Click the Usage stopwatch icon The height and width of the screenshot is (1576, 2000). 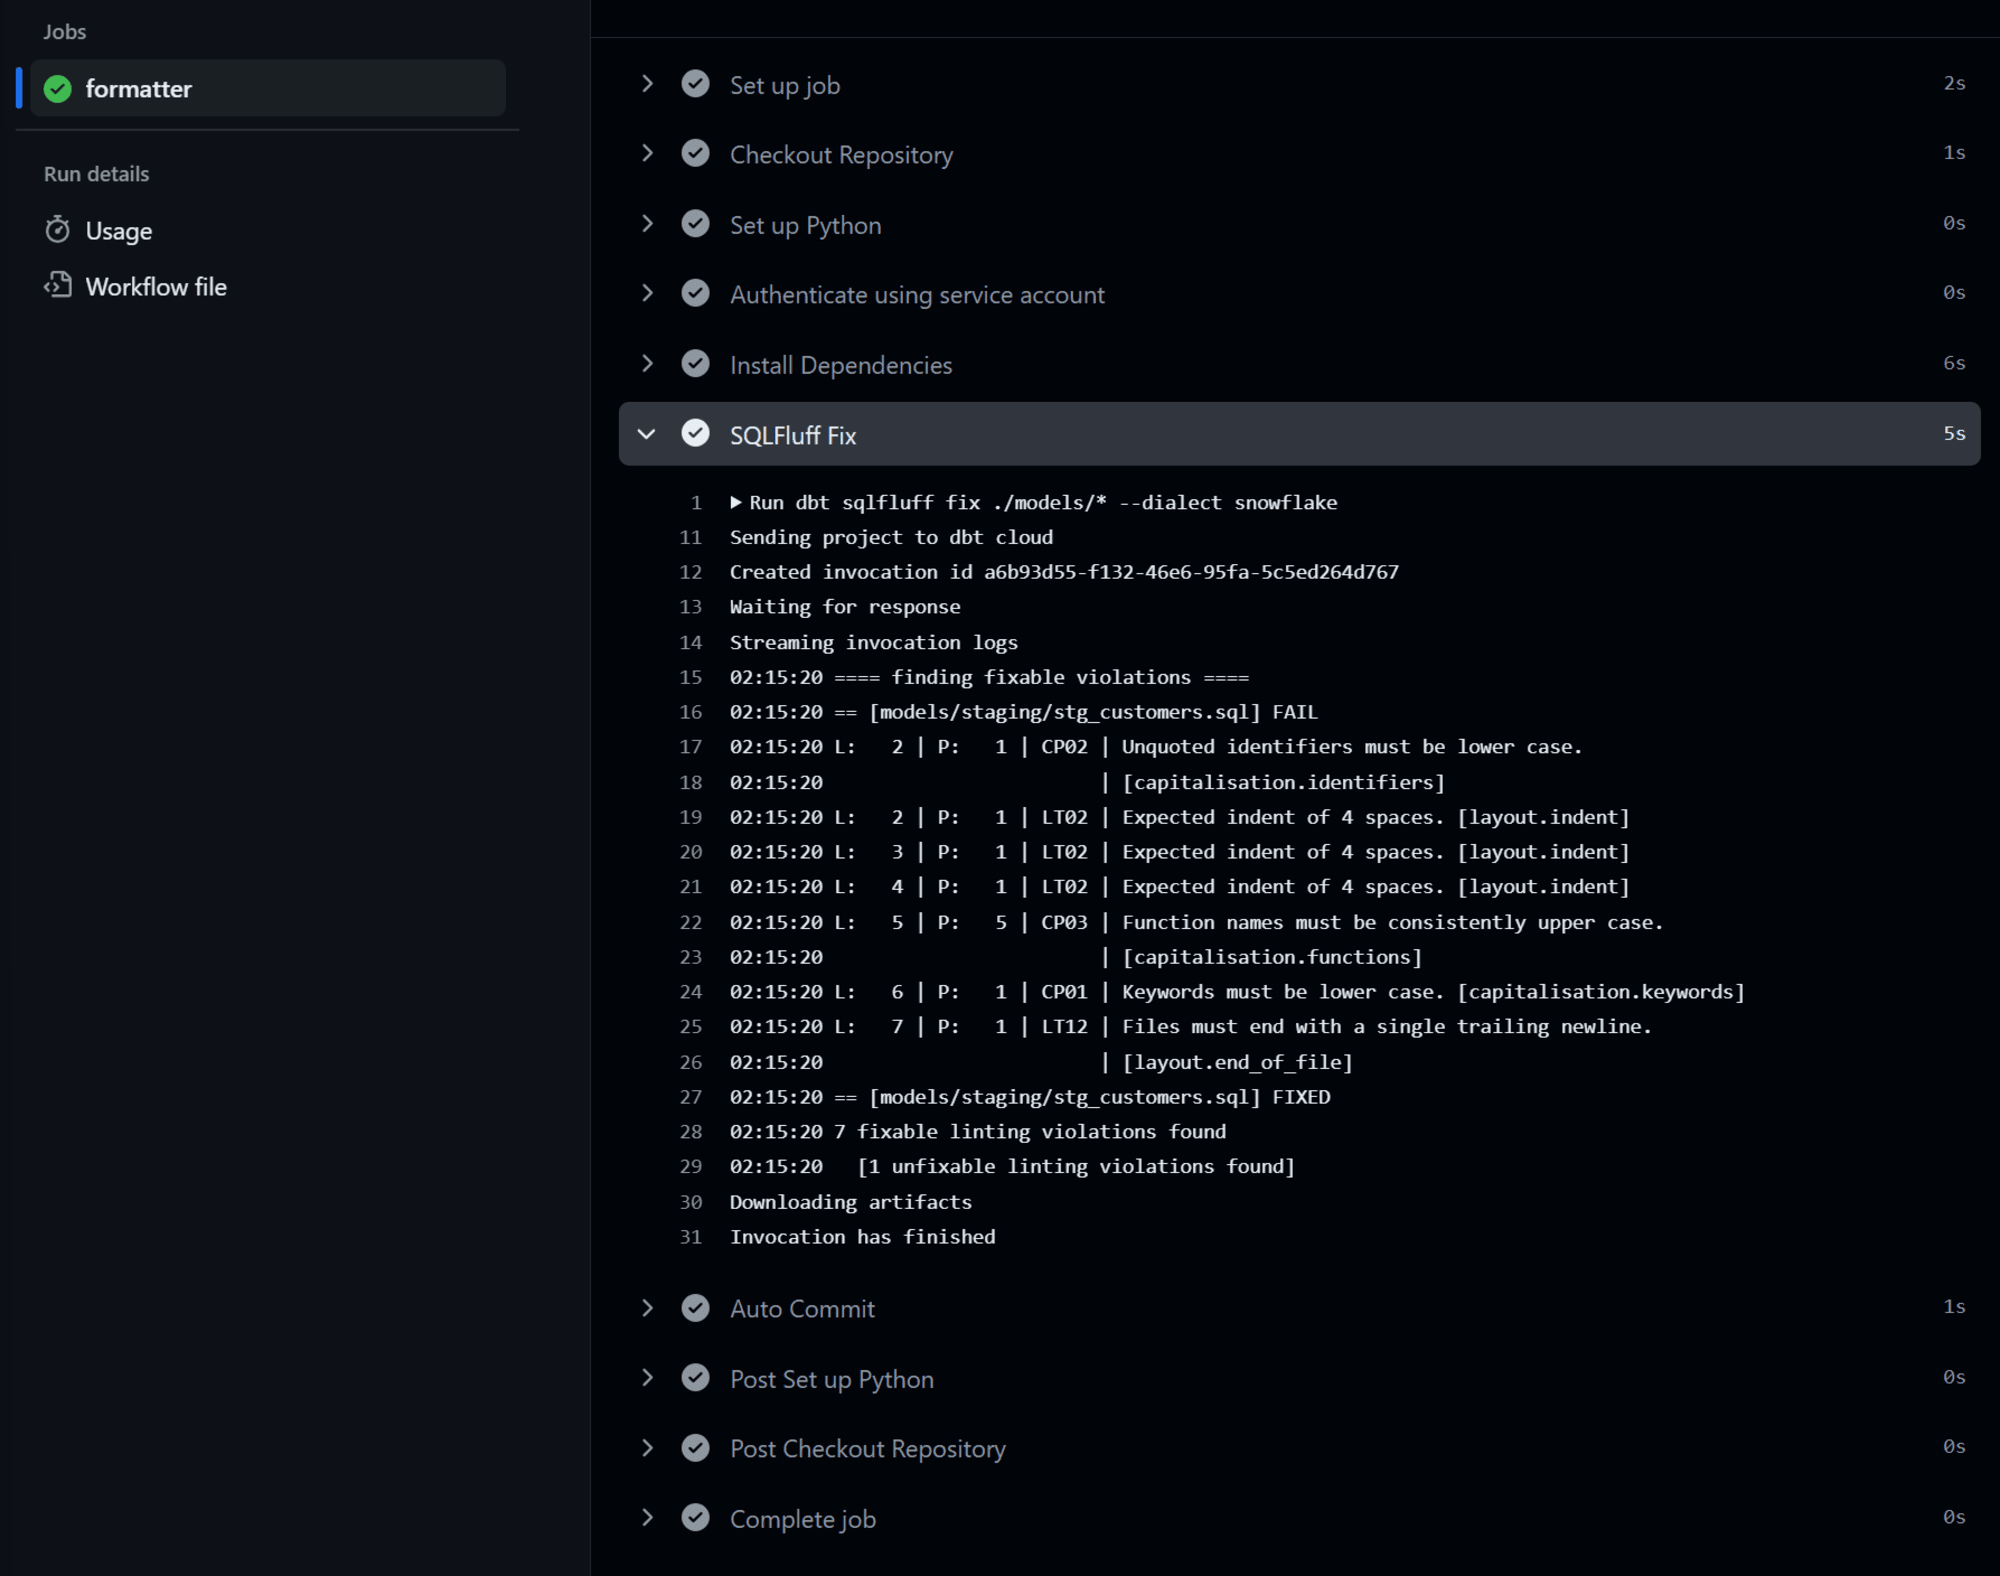point(58,230)
